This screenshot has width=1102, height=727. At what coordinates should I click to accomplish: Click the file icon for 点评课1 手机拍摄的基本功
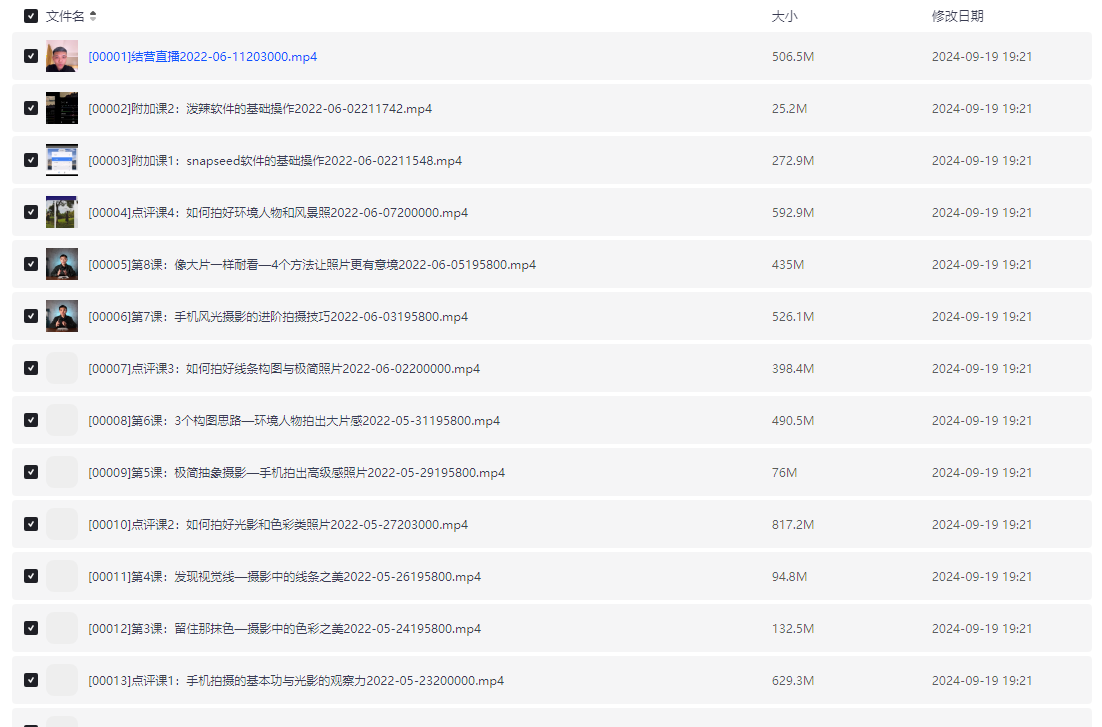[62, 680]
